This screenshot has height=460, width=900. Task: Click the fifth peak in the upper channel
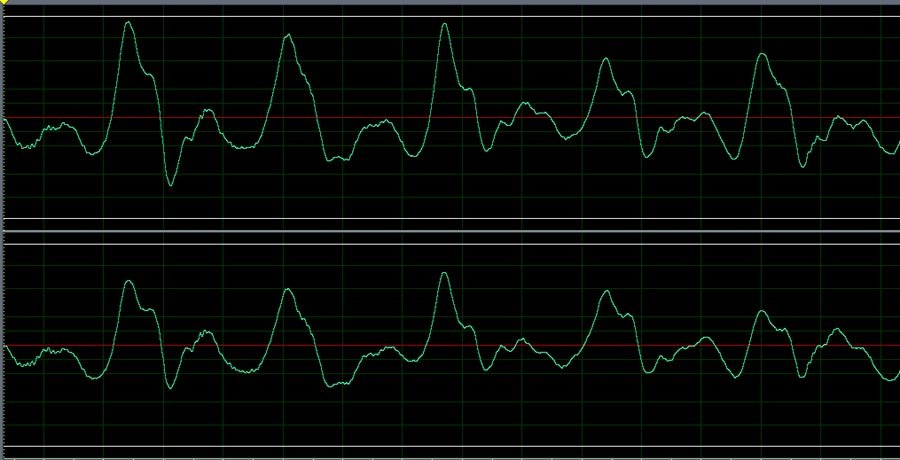pos(762,54)
